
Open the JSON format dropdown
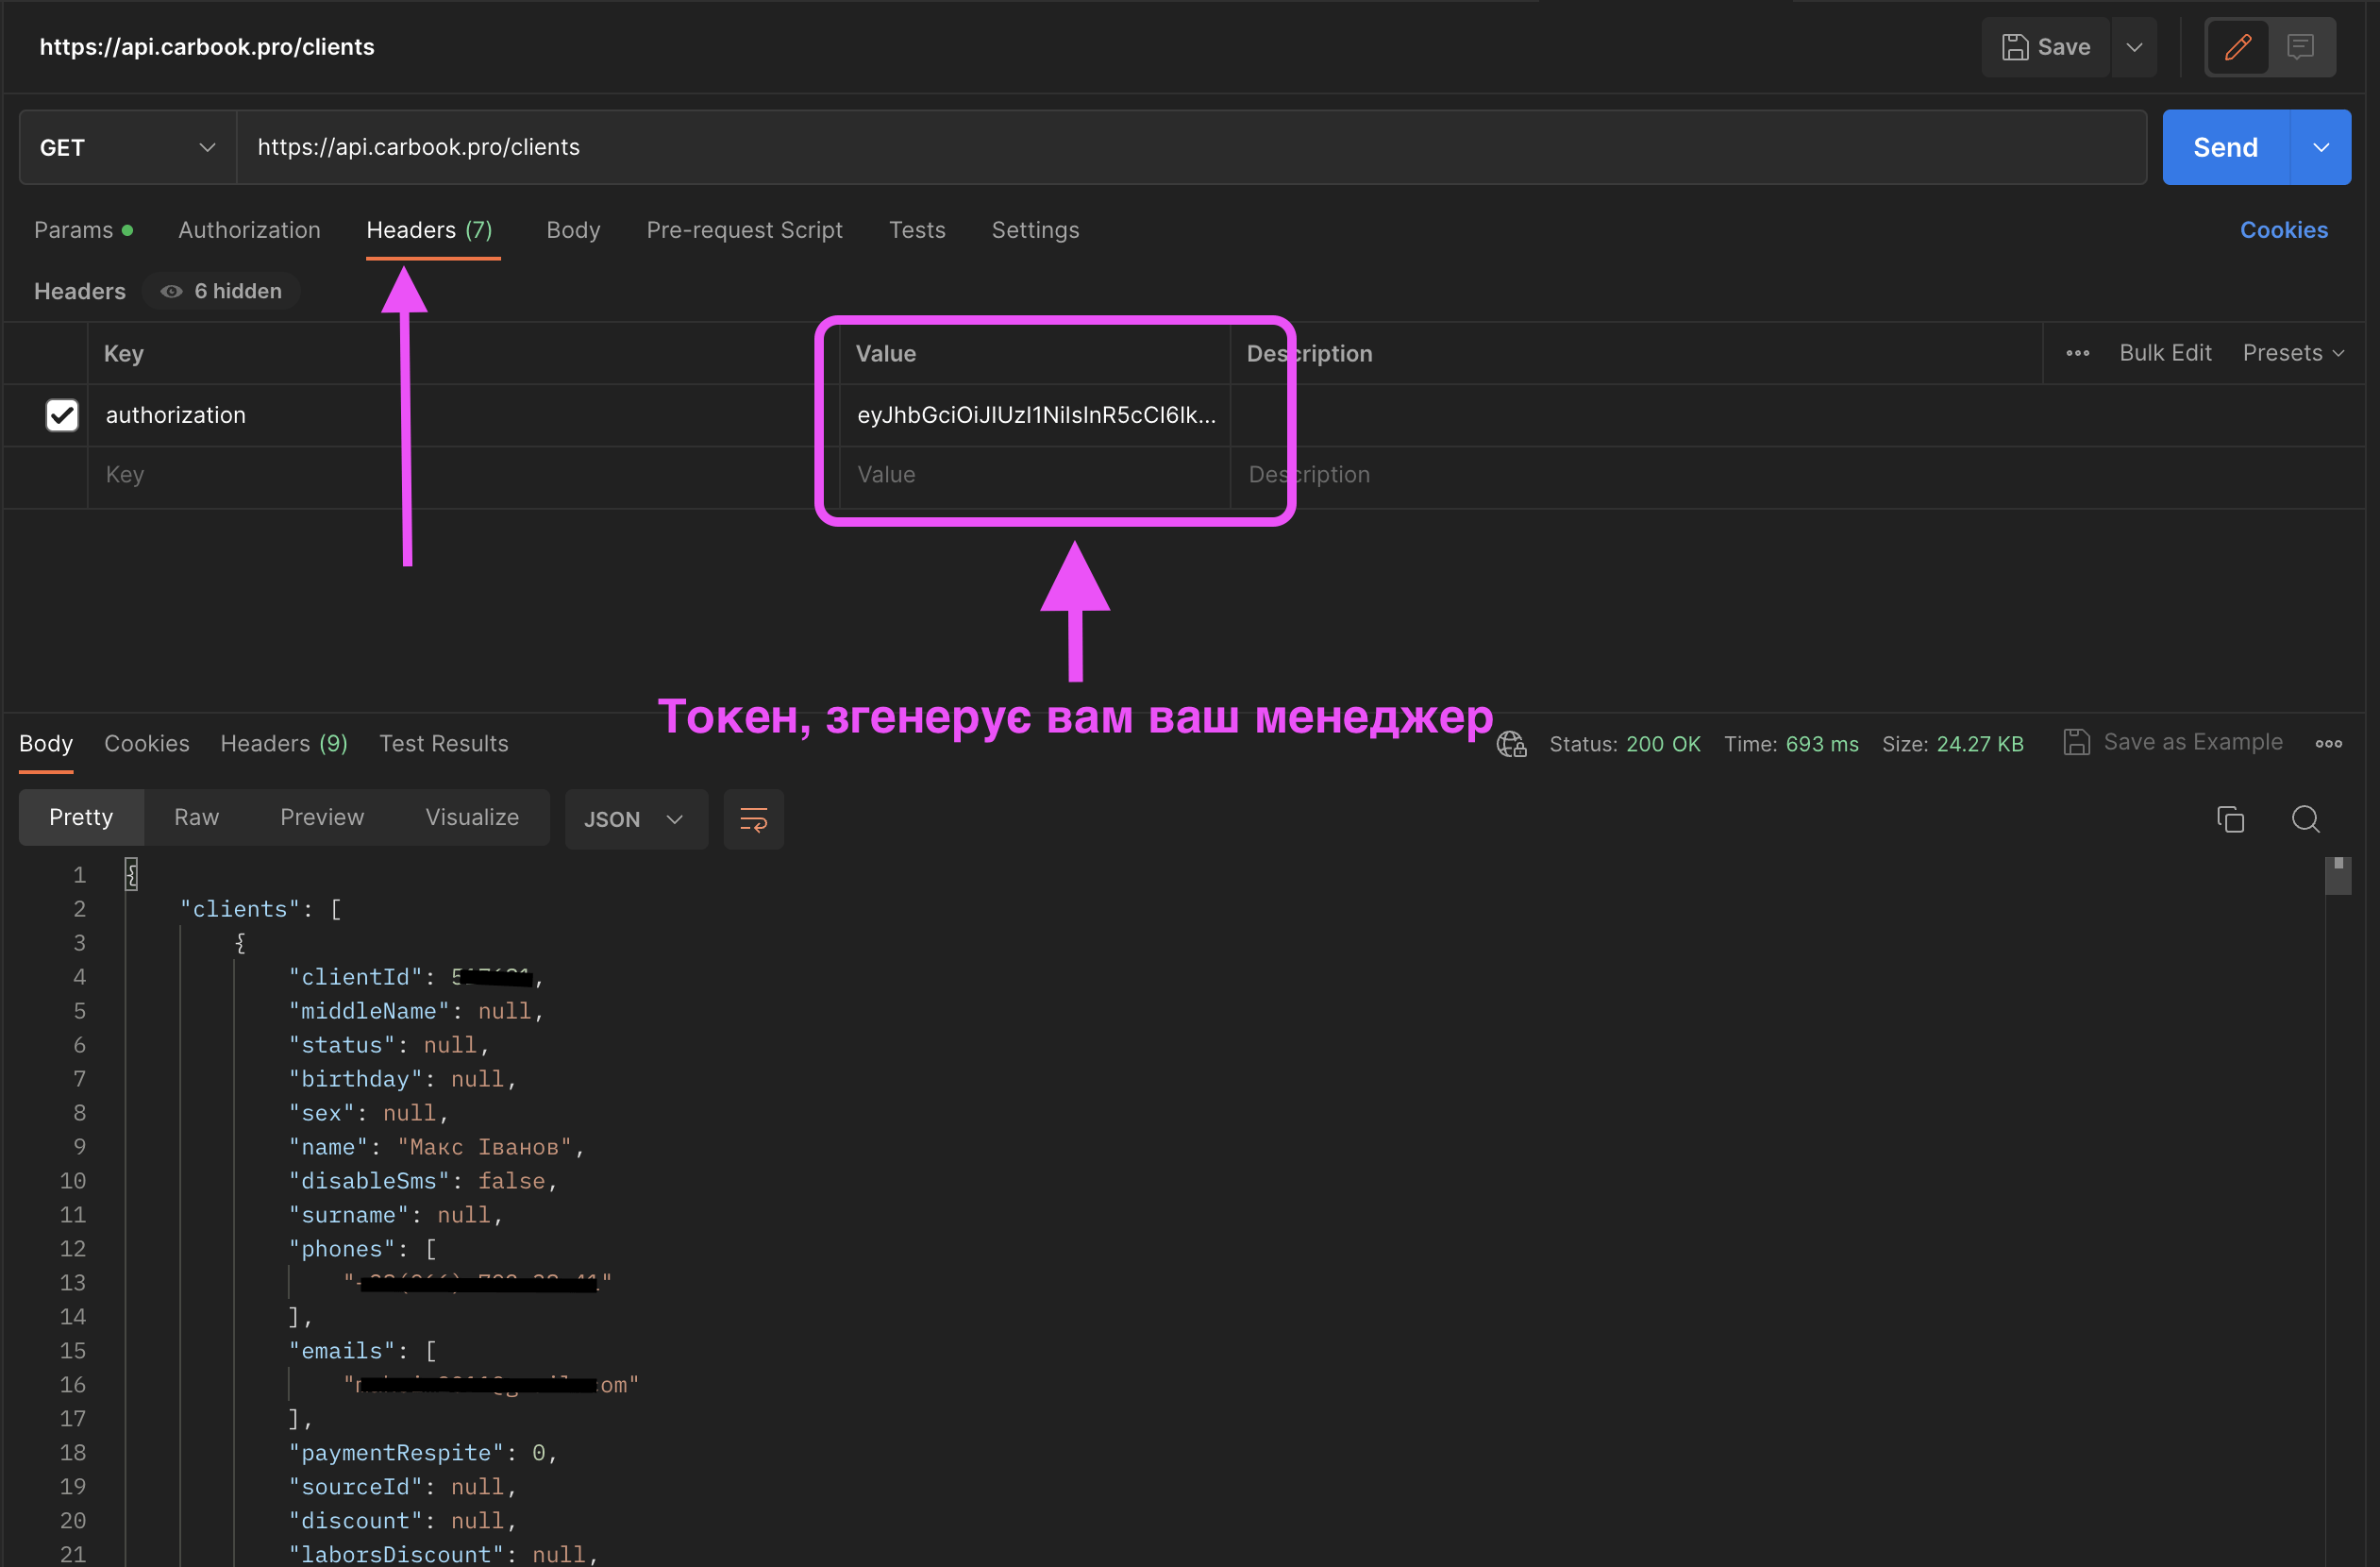pyautogui.click(x=635, y=819)
